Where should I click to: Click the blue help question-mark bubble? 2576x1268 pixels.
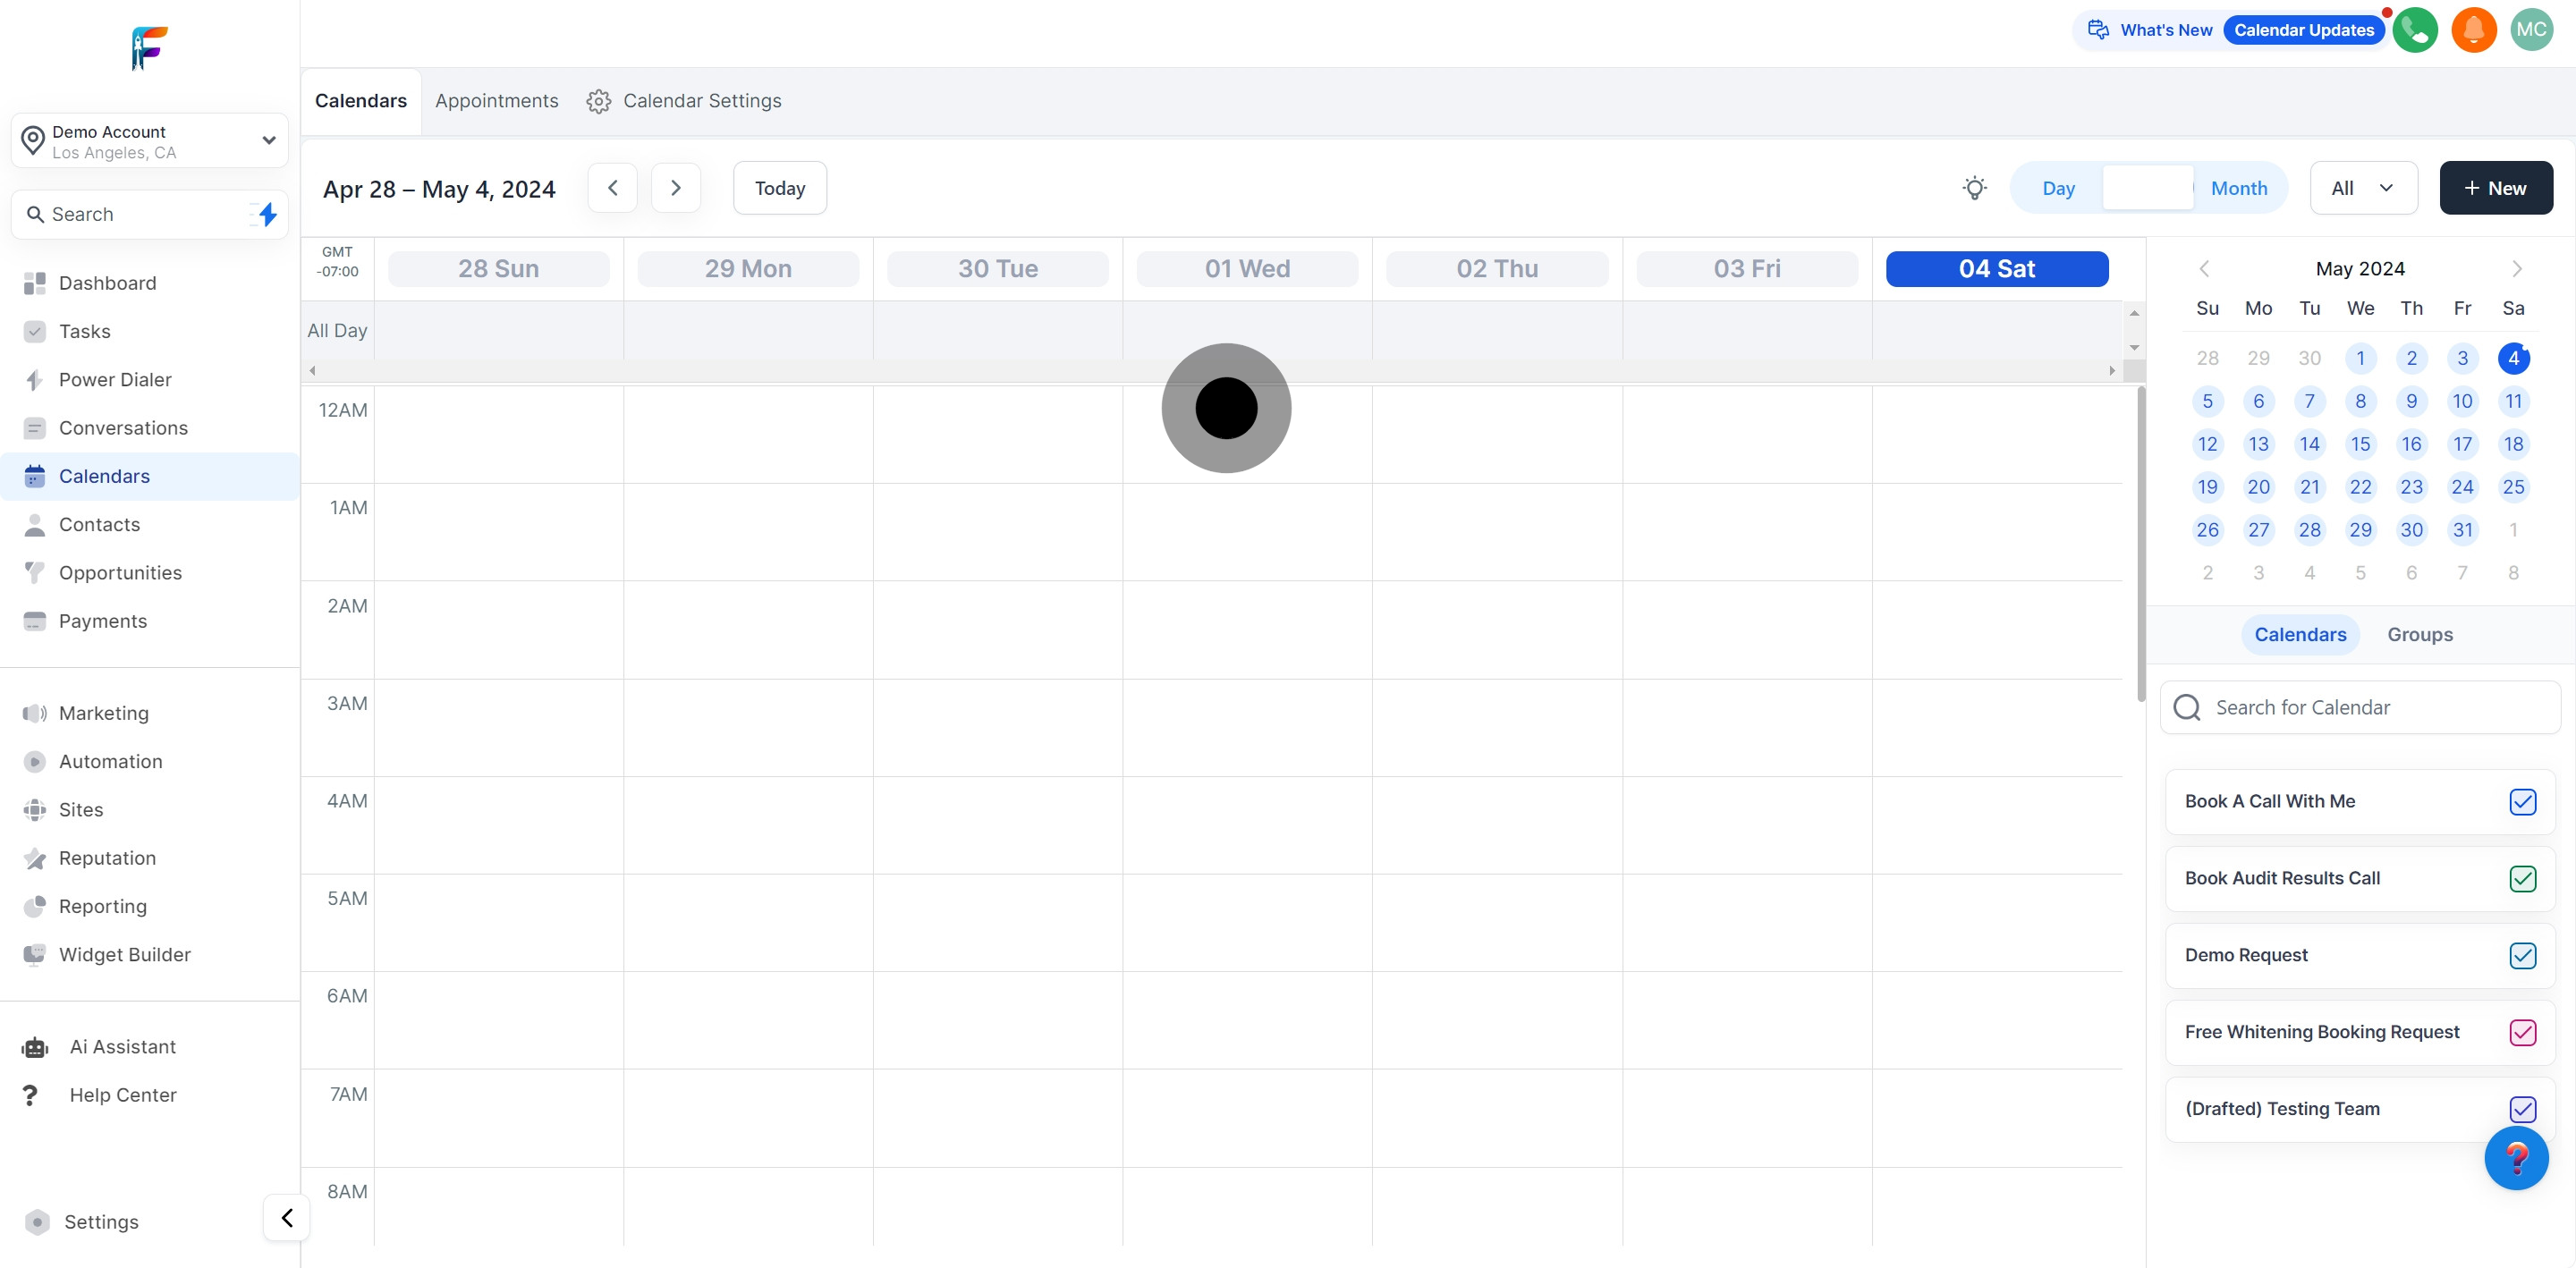[2516, 1158]
